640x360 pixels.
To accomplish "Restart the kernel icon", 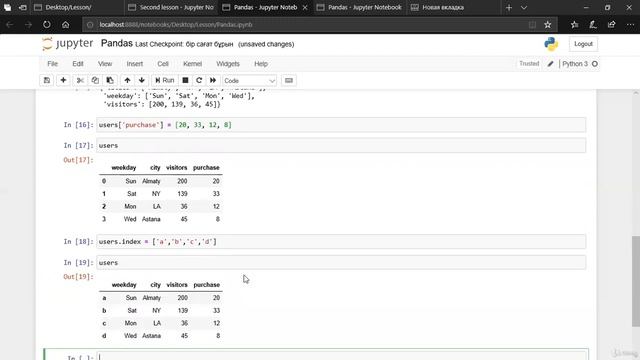I will [x=199, y=80].
